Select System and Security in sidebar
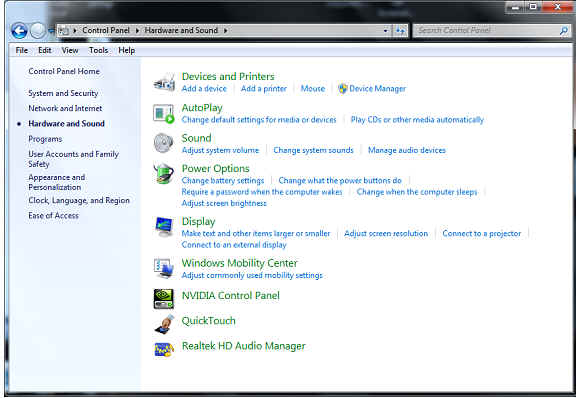This screenshot has height=398, width=576. [63, 93]
